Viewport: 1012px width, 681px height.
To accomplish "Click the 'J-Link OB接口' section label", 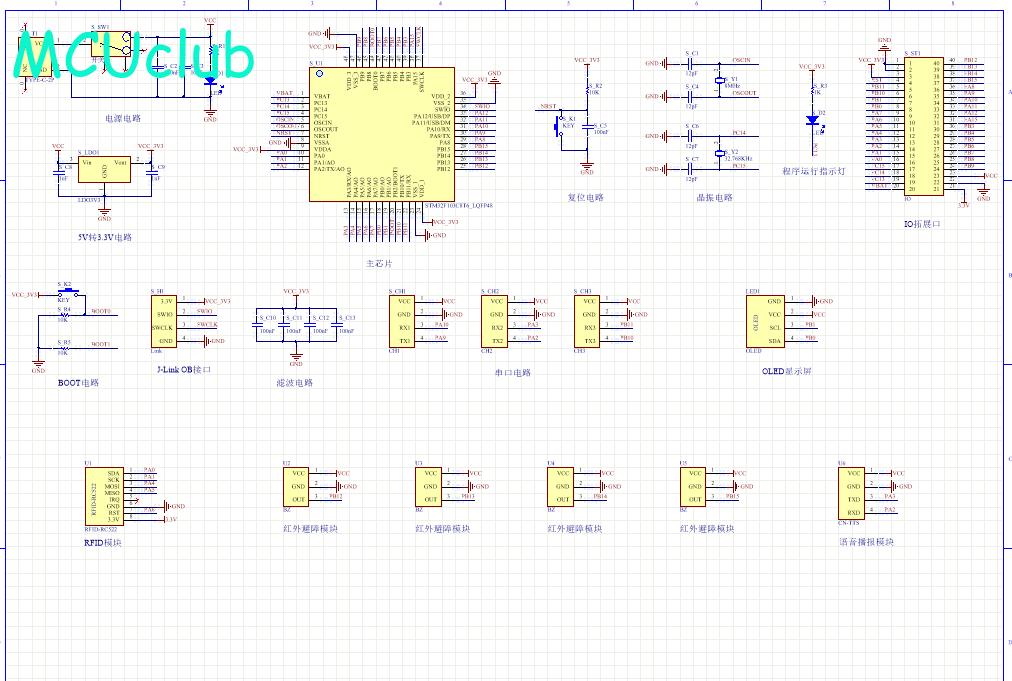I will tap(184, 369).
